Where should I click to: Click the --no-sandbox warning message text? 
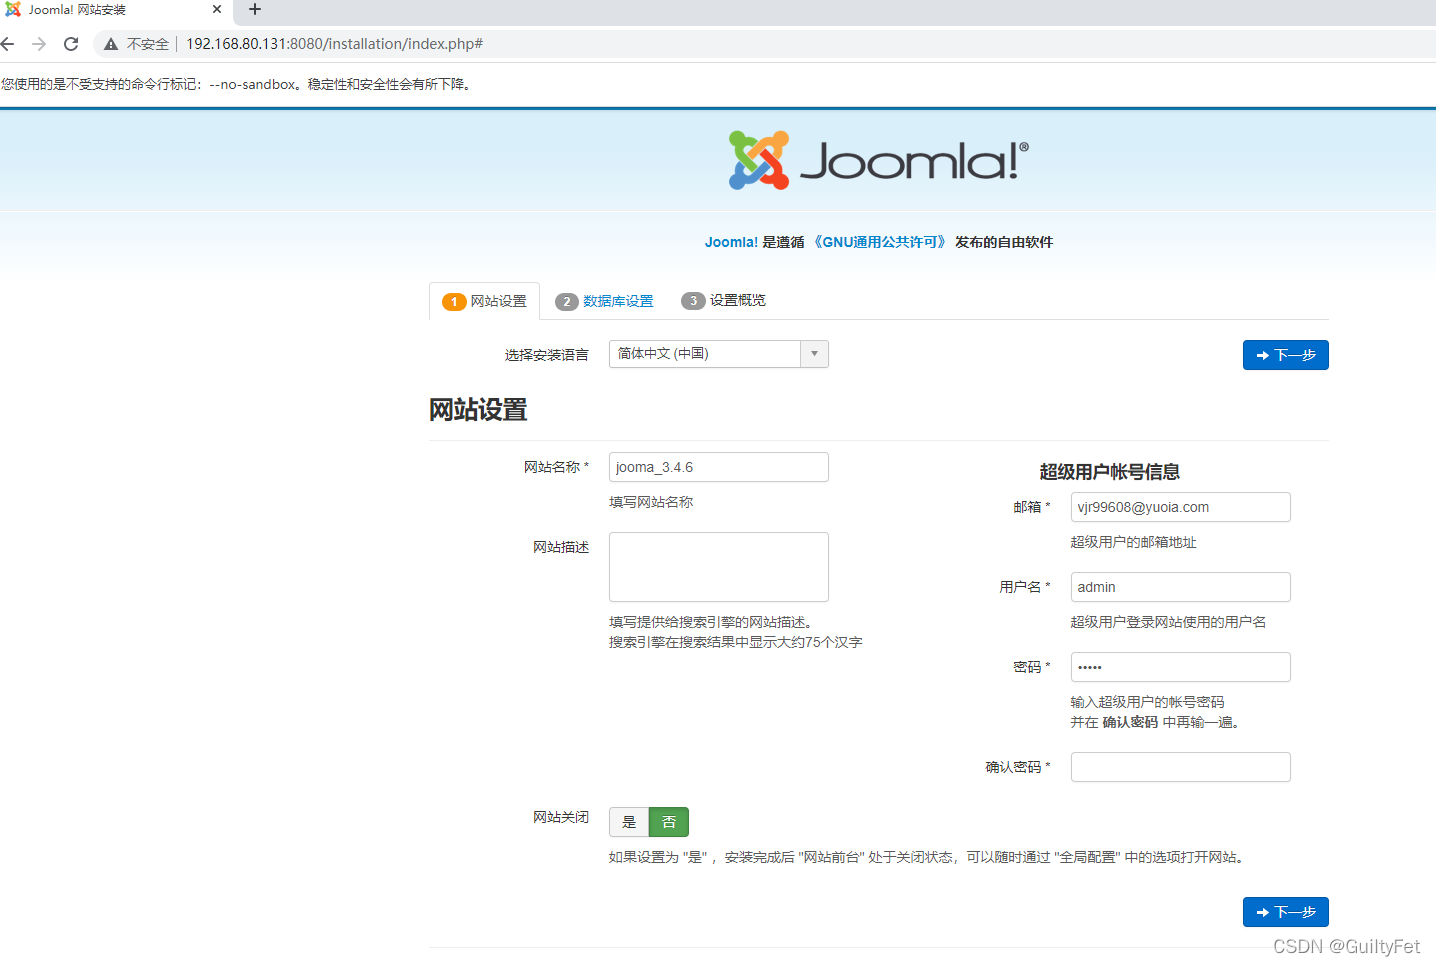238,84
